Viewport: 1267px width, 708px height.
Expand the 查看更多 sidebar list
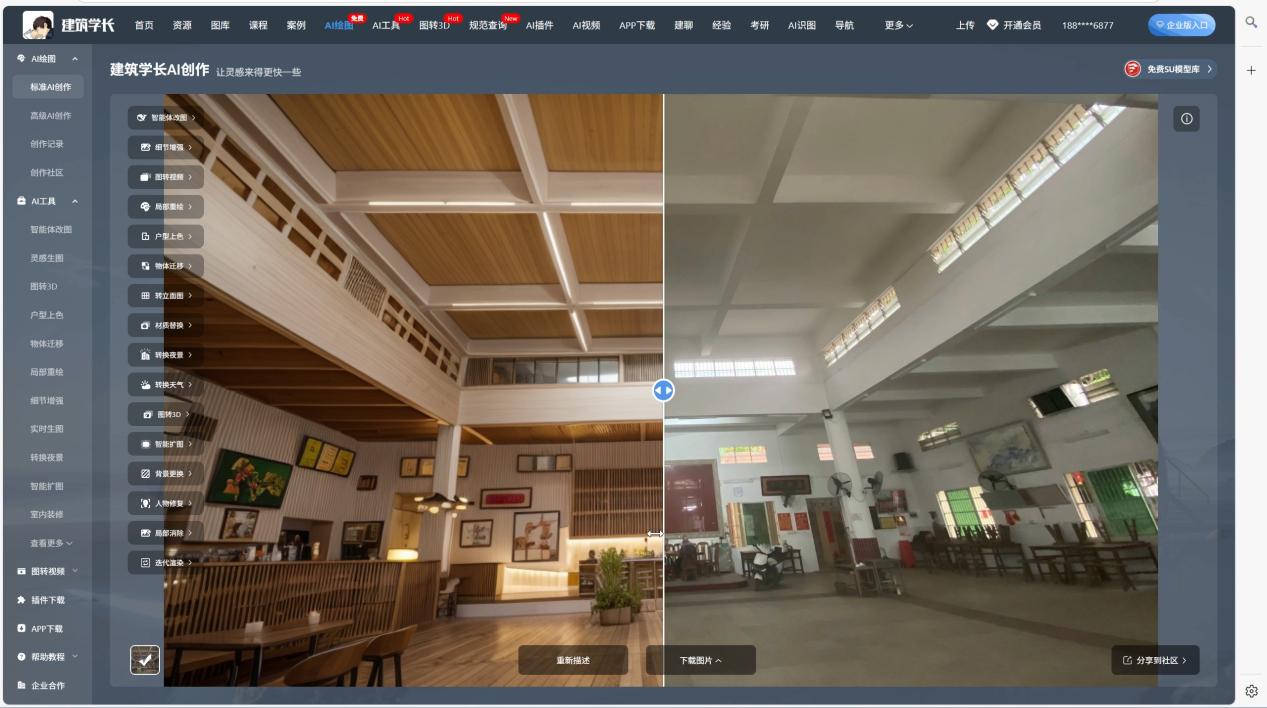[51, 543]
